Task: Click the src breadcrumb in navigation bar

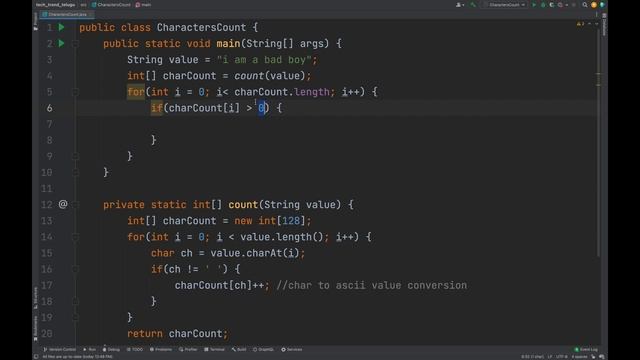Action: pos(83,5)
